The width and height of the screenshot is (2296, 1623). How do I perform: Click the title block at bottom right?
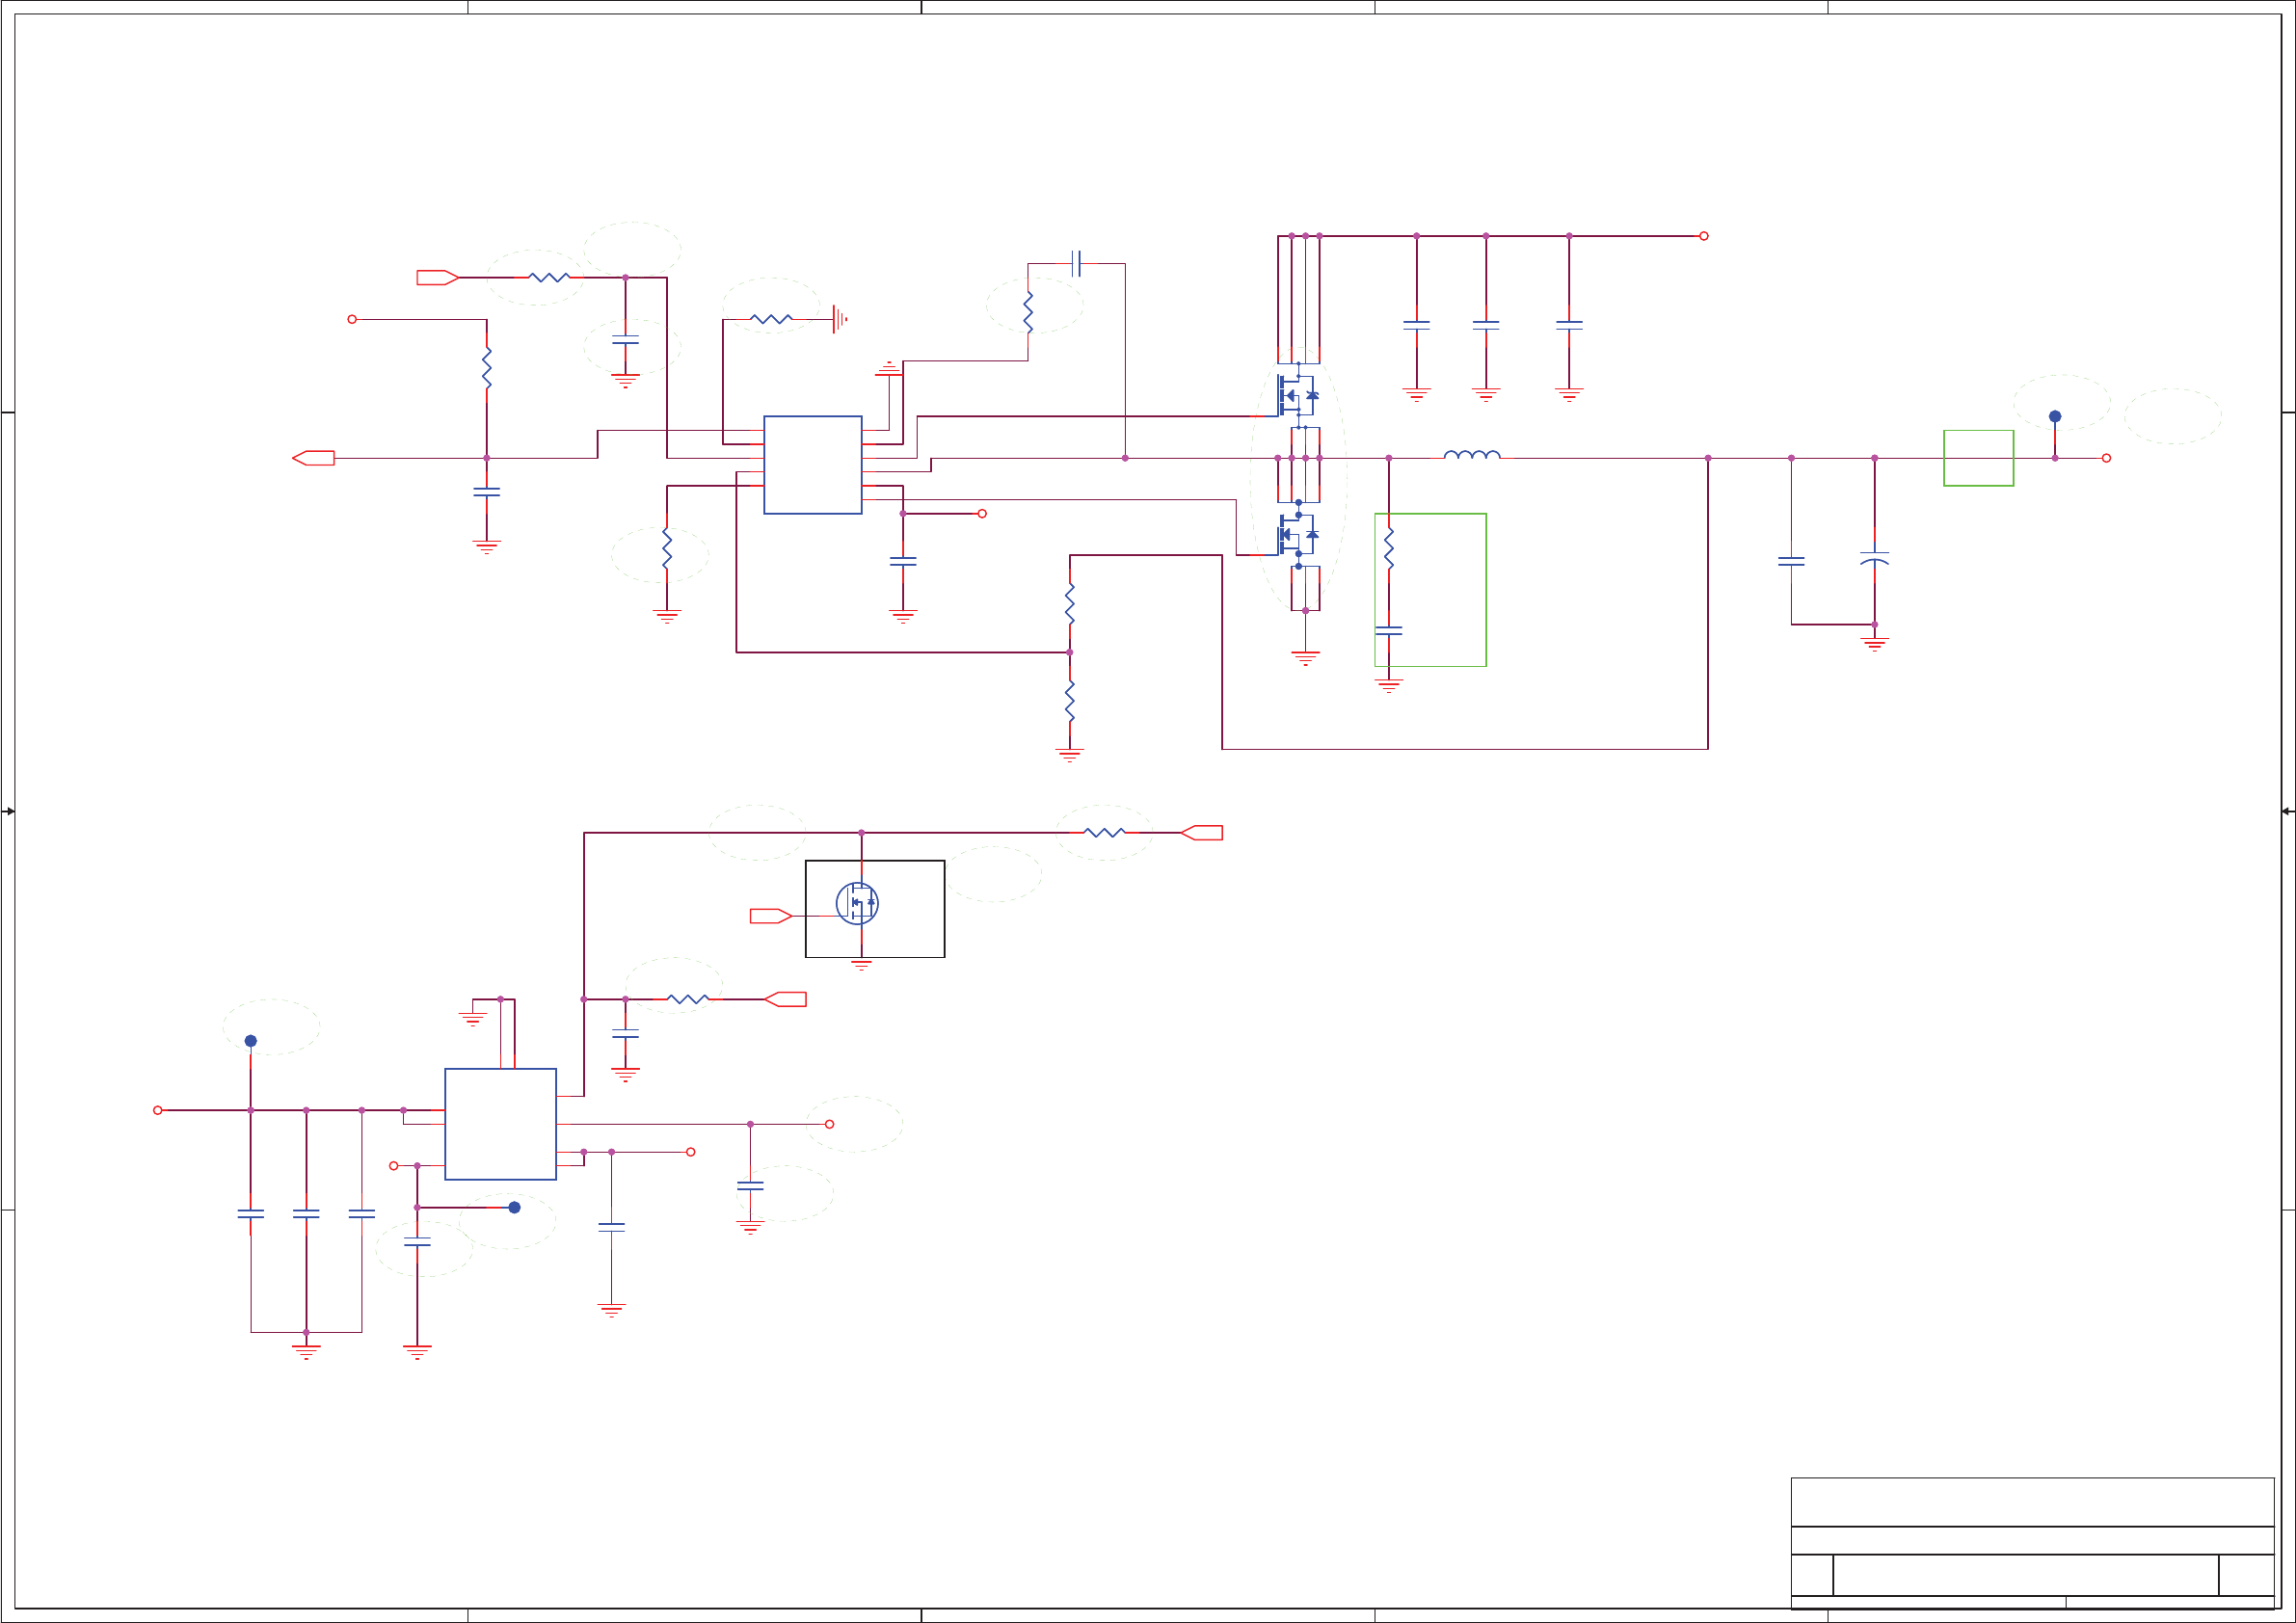(2032, 1542)
